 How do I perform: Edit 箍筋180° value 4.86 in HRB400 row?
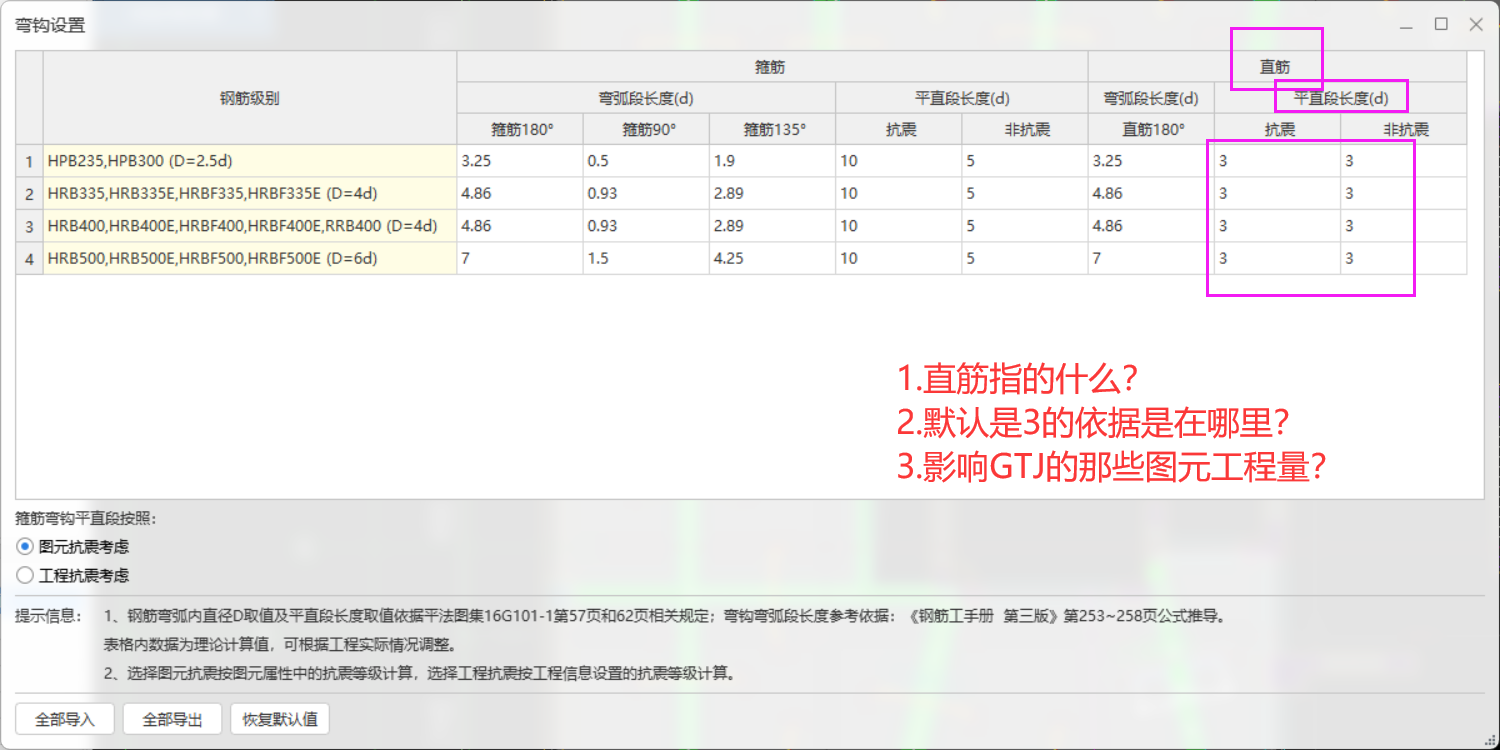[520, 226]
